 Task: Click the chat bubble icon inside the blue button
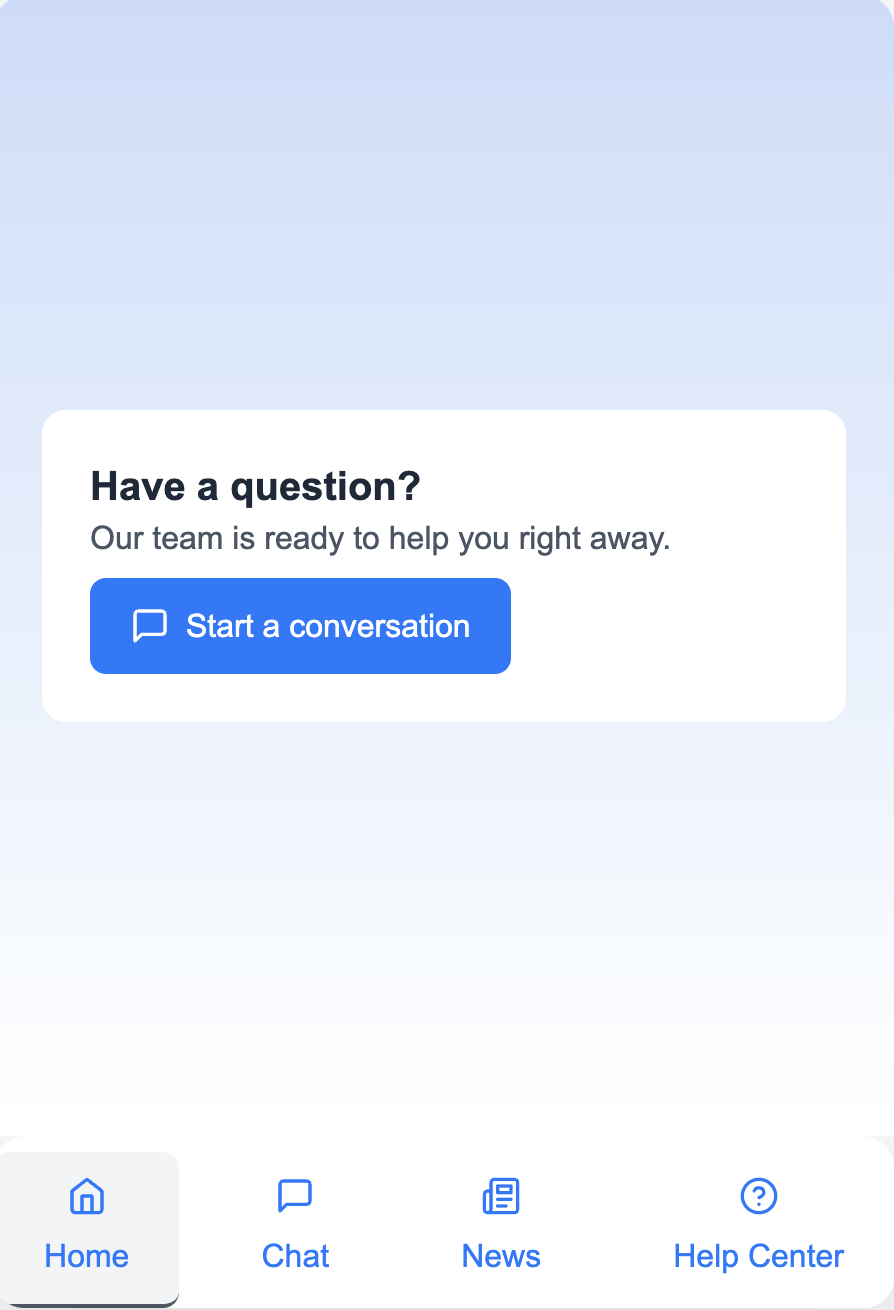click(148, 625)
